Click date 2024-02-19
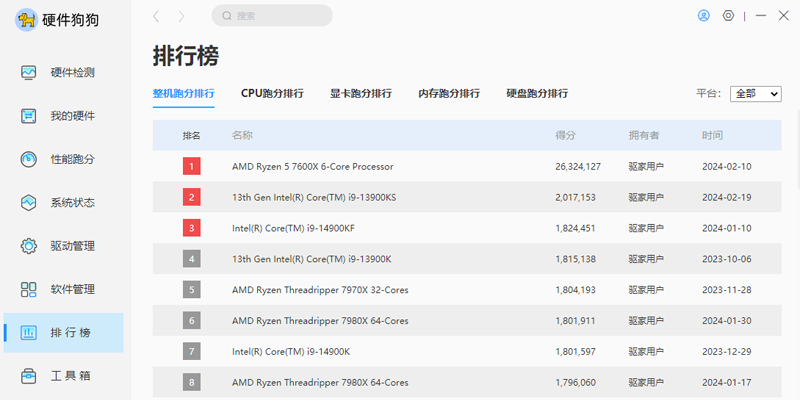Viewport: 800px width, 400px height. point(727,197)
